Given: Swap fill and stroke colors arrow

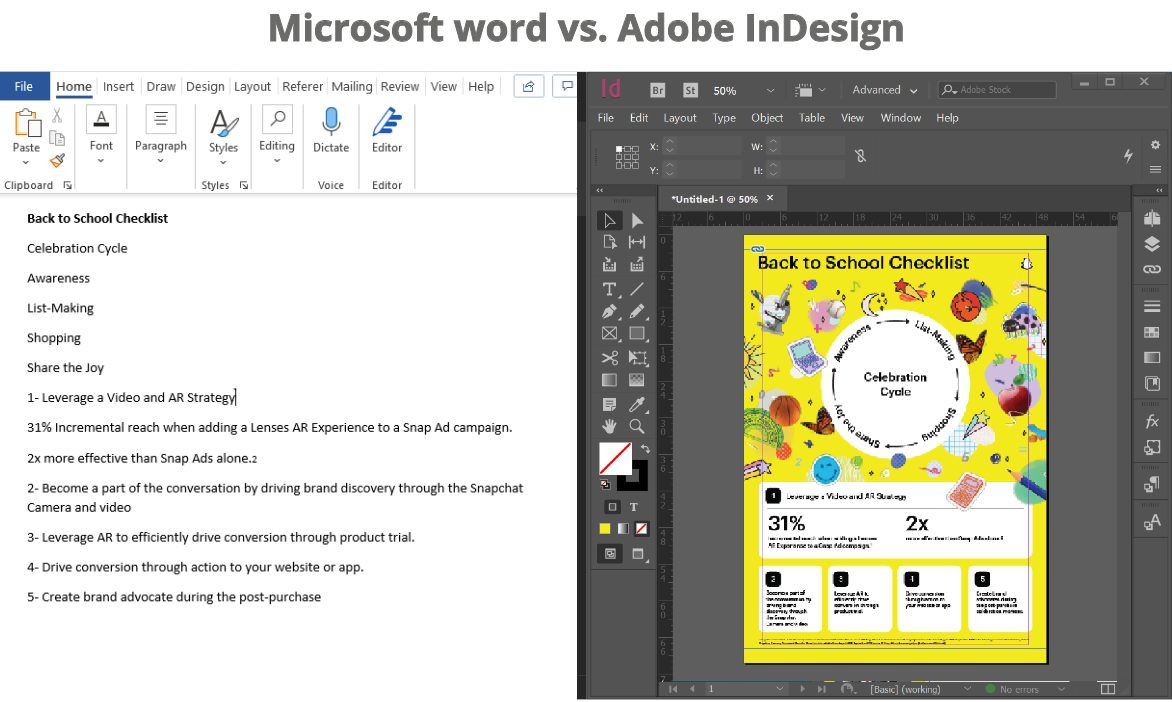Looking at the screenshot, I should pos(644,449).
